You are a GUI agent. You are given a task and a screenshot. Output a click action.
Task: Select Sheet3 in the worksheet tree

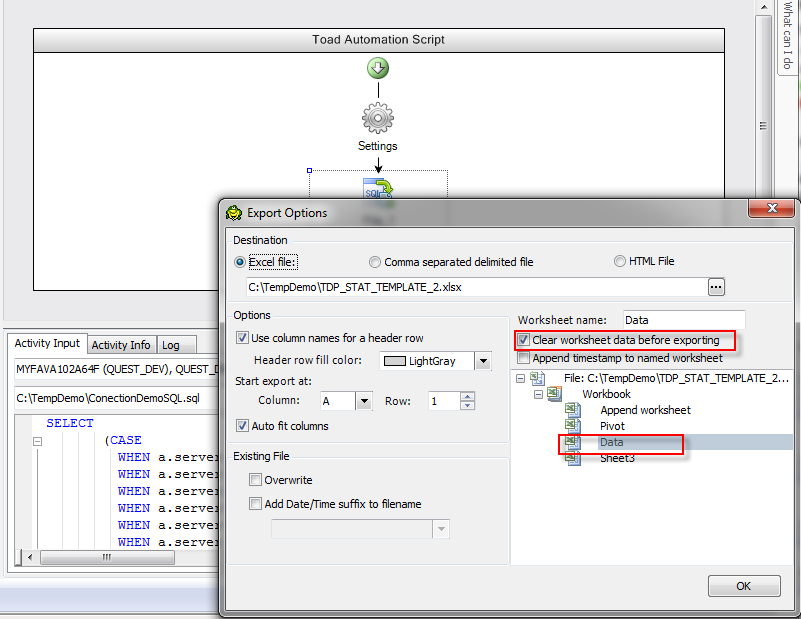click(x=617, y=458)
